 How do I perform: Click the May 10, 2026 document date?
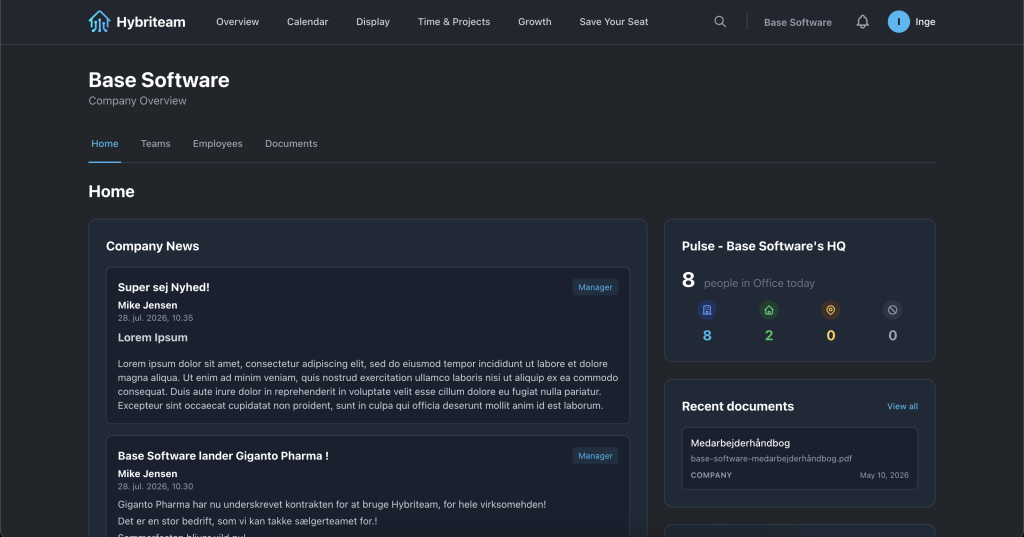pyautogui.click(x=884, y=476)
